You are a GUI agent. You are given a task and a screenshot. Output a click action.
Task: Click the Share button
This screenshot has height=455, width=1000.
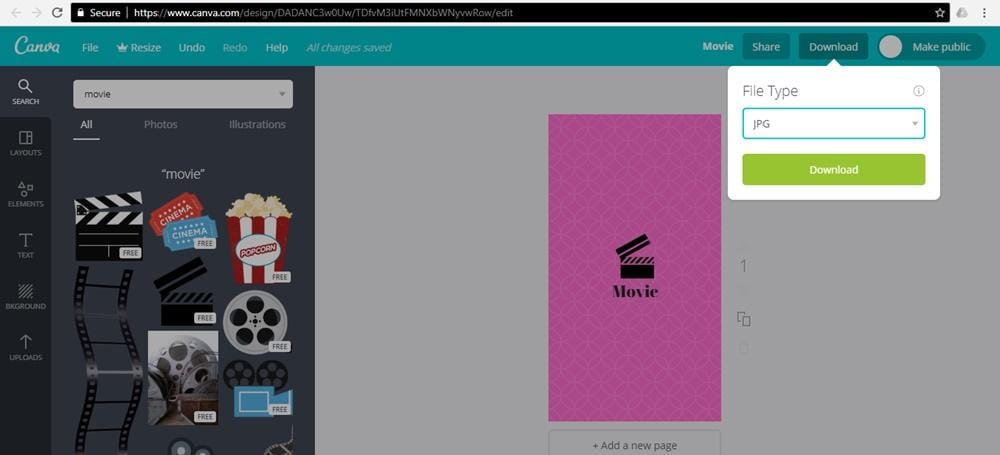tap(765, 47)
